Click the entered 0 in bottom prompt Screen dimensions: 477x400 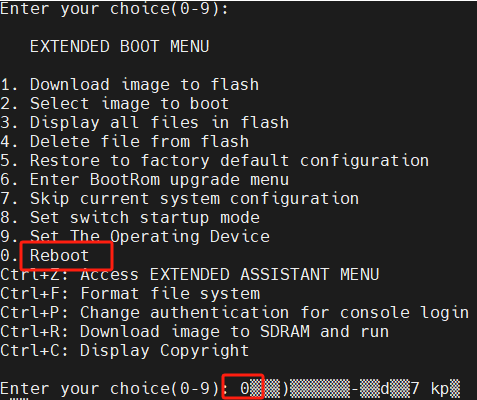pos(245,388)
